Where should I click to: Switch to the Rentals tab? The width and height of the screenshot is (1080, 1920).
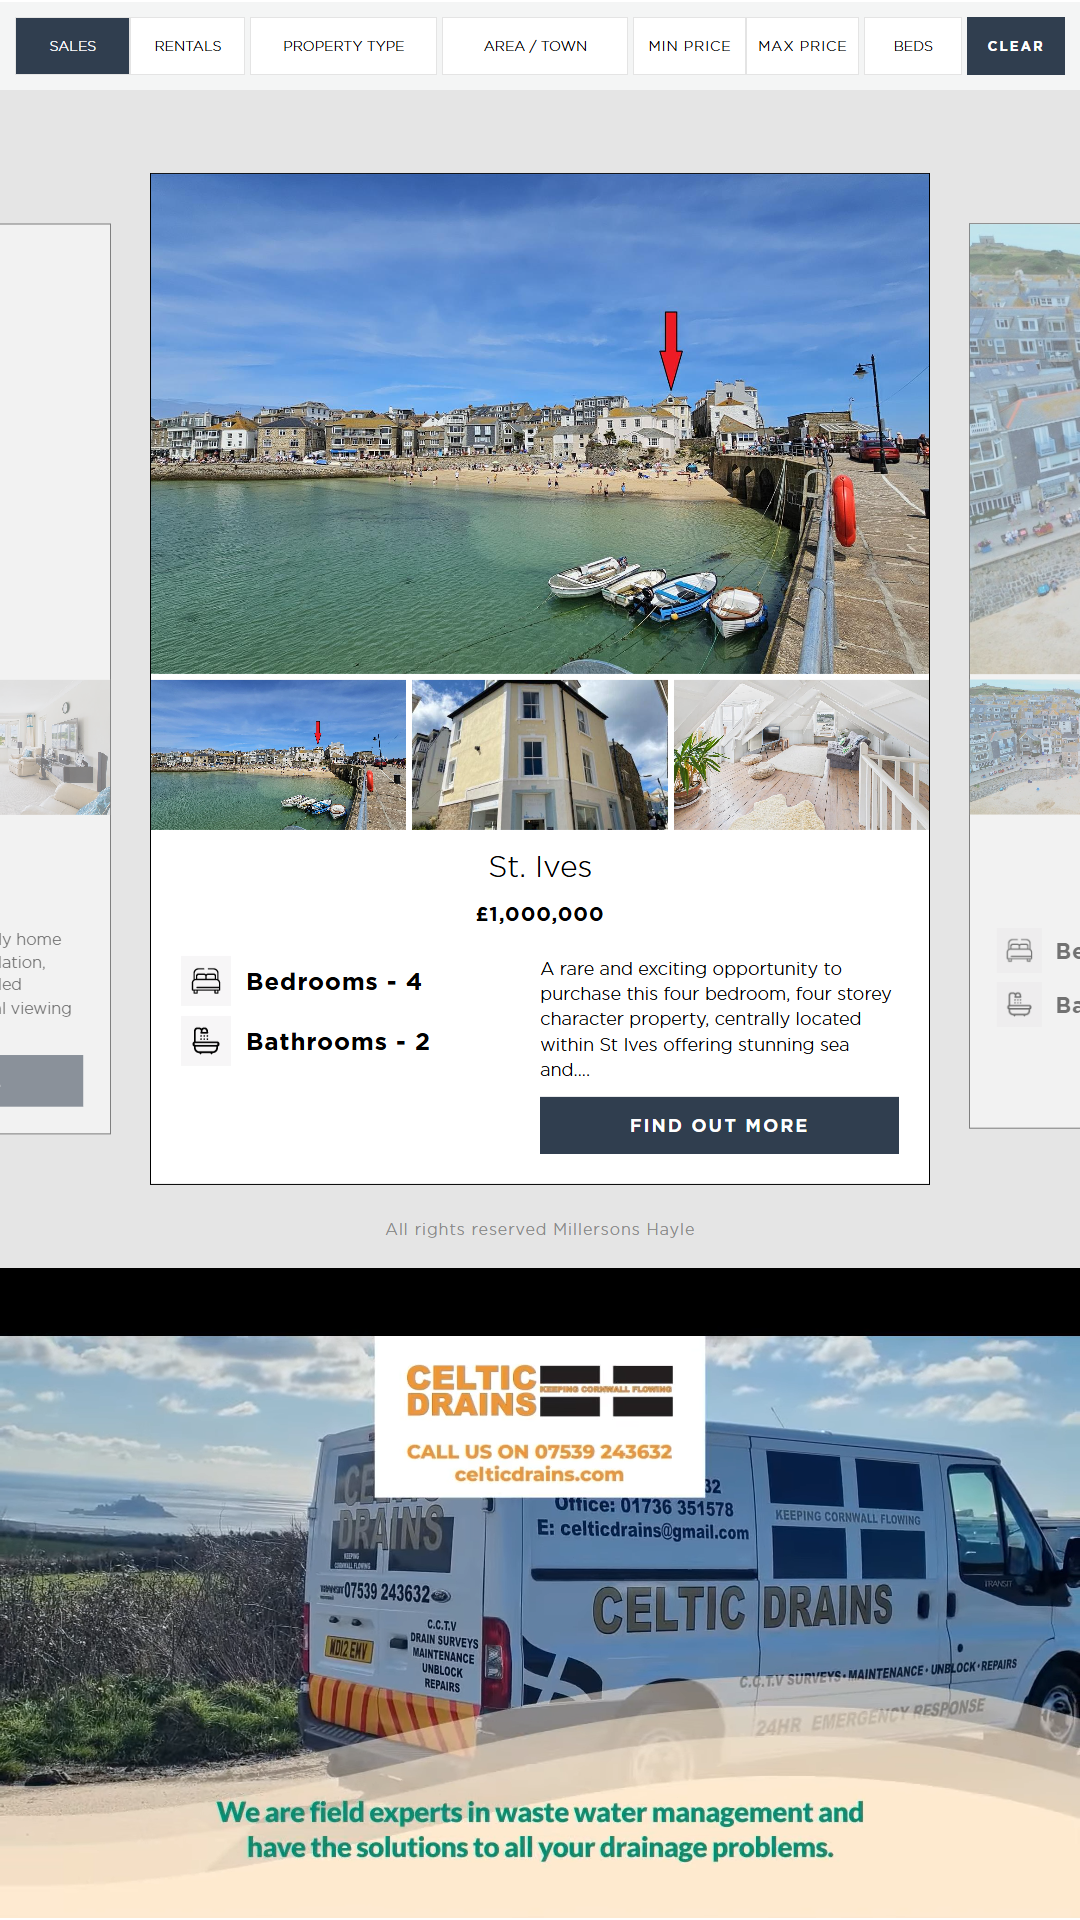point(188,46)
